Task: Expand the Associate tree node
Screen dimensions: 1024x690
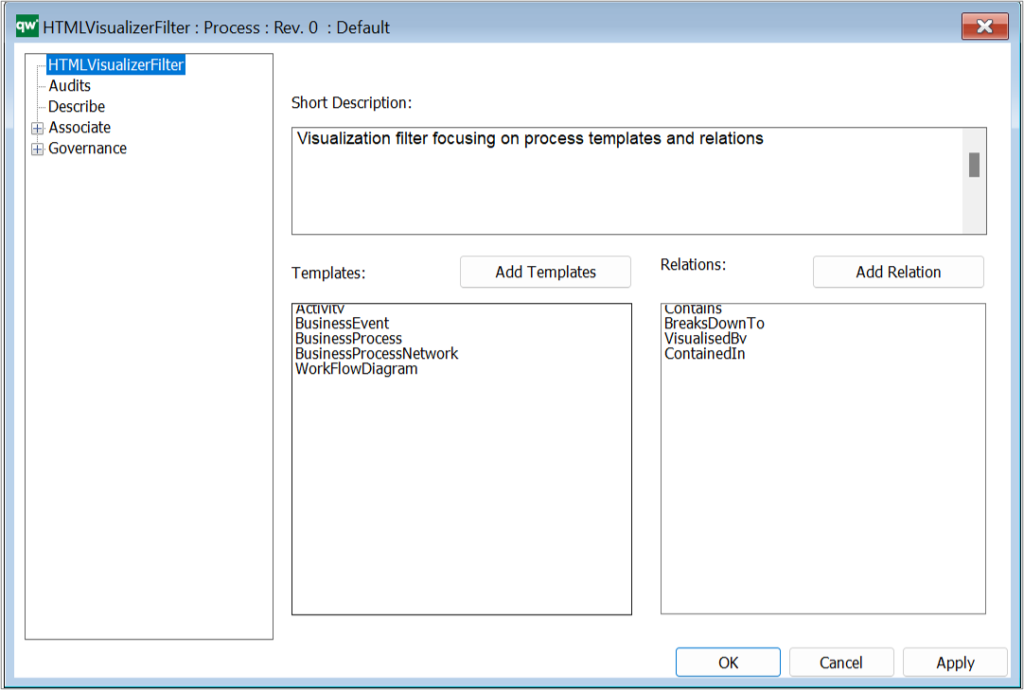Action: [37, 127]
